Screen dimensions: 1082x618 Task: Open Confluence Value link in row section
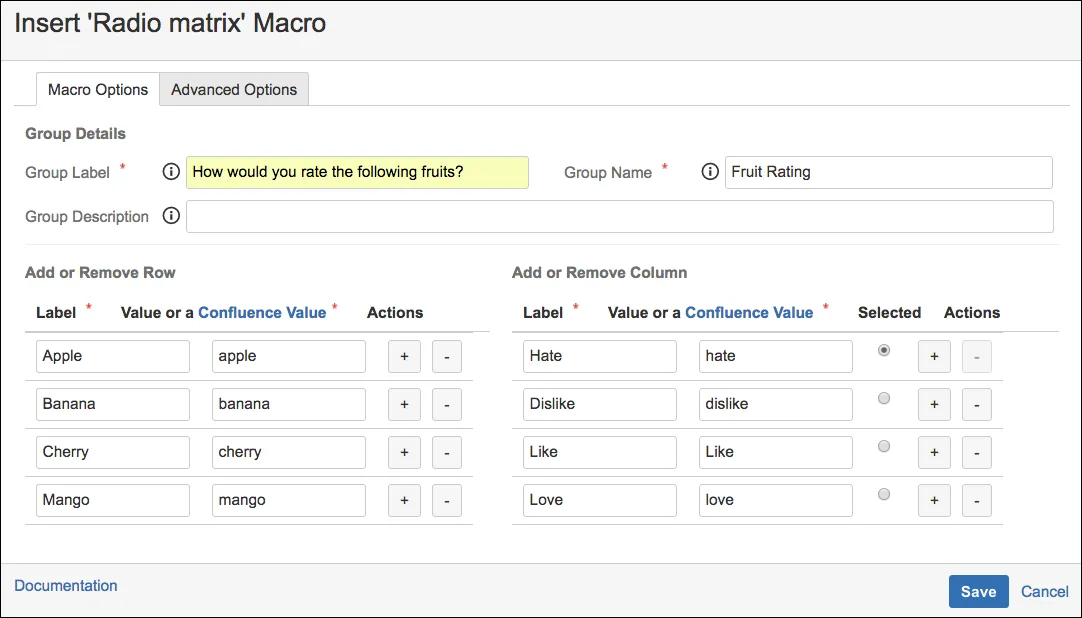coord(262,312)
